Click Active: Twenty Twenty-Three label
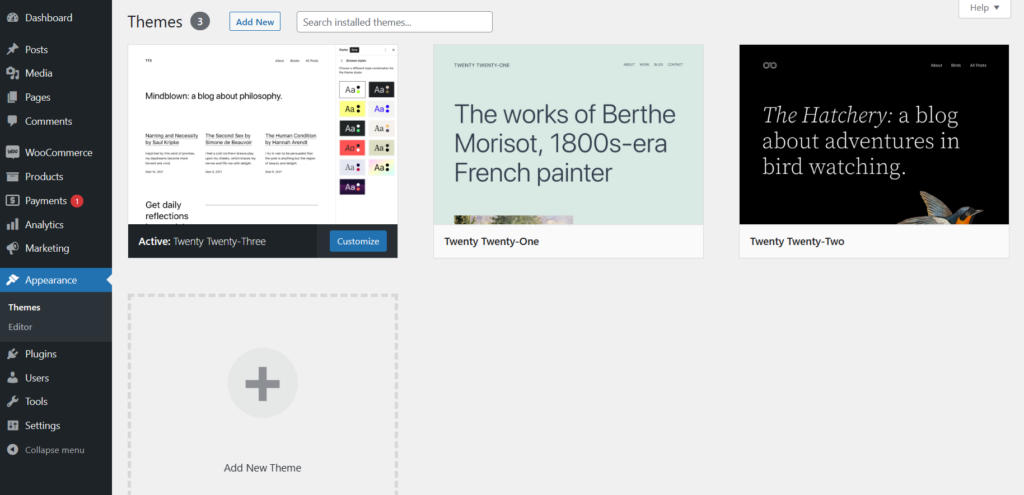Image resolution: width=1024 pixels, height=495 pixels. point(202,242)
